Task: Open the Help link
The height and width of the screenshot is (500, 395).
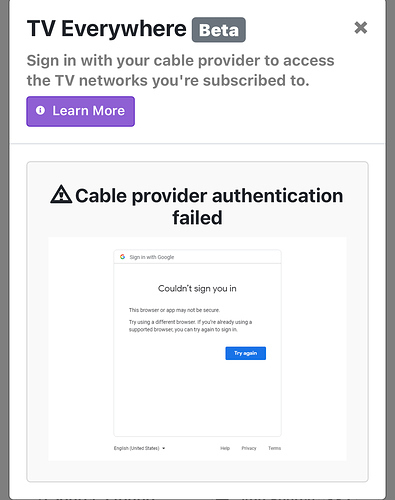Action: 225,448
